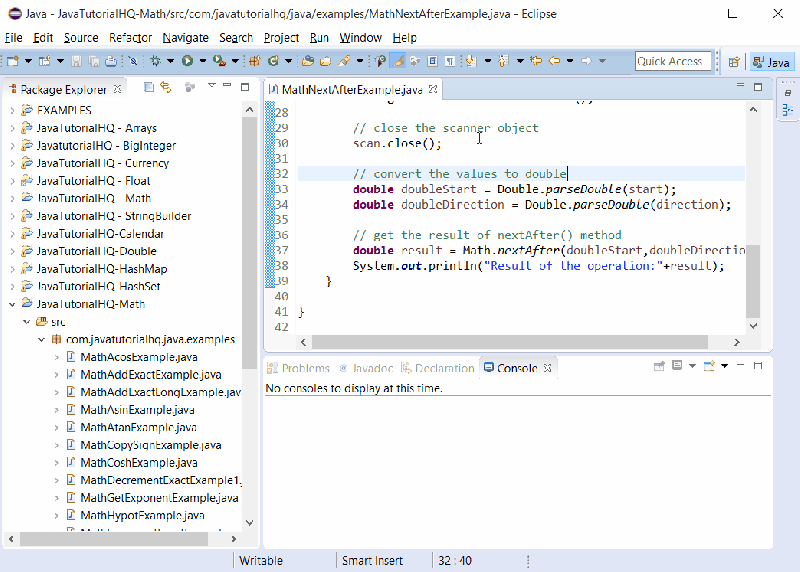Click the Debug bug icon
Screen dimensions: 800x572
click(156, 61)
